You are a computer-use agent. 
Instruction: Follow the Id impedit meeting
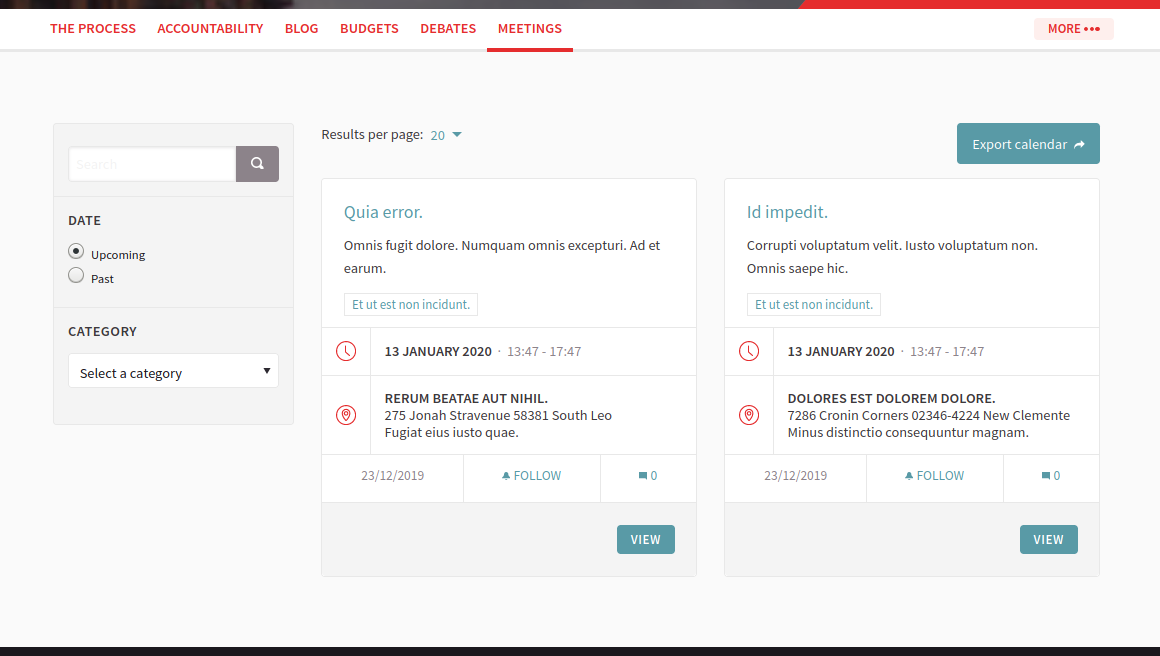[935, 476]
